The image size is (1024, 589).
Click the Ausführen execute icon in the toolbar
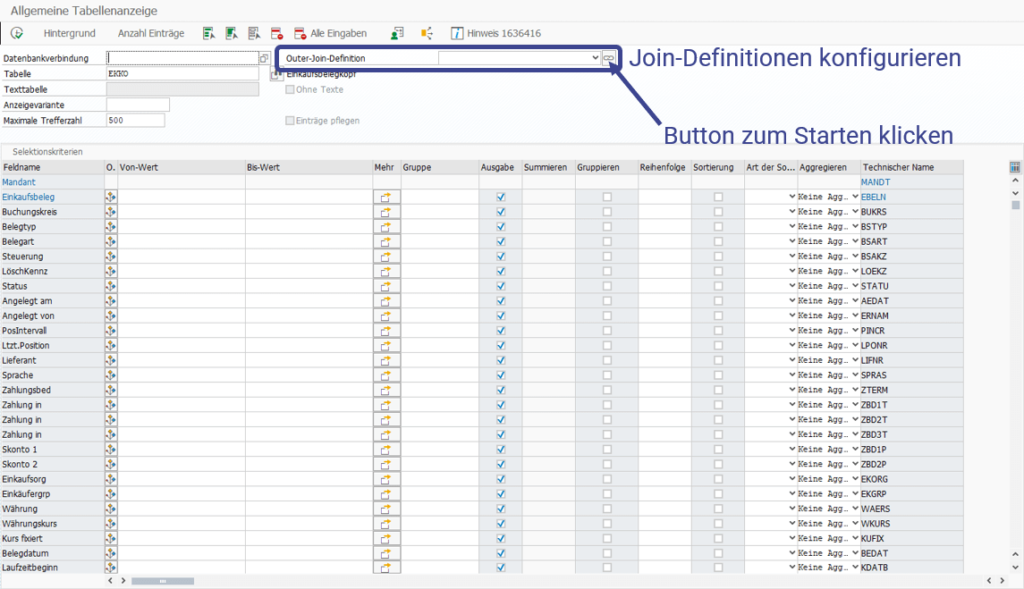tap(16, 33)
